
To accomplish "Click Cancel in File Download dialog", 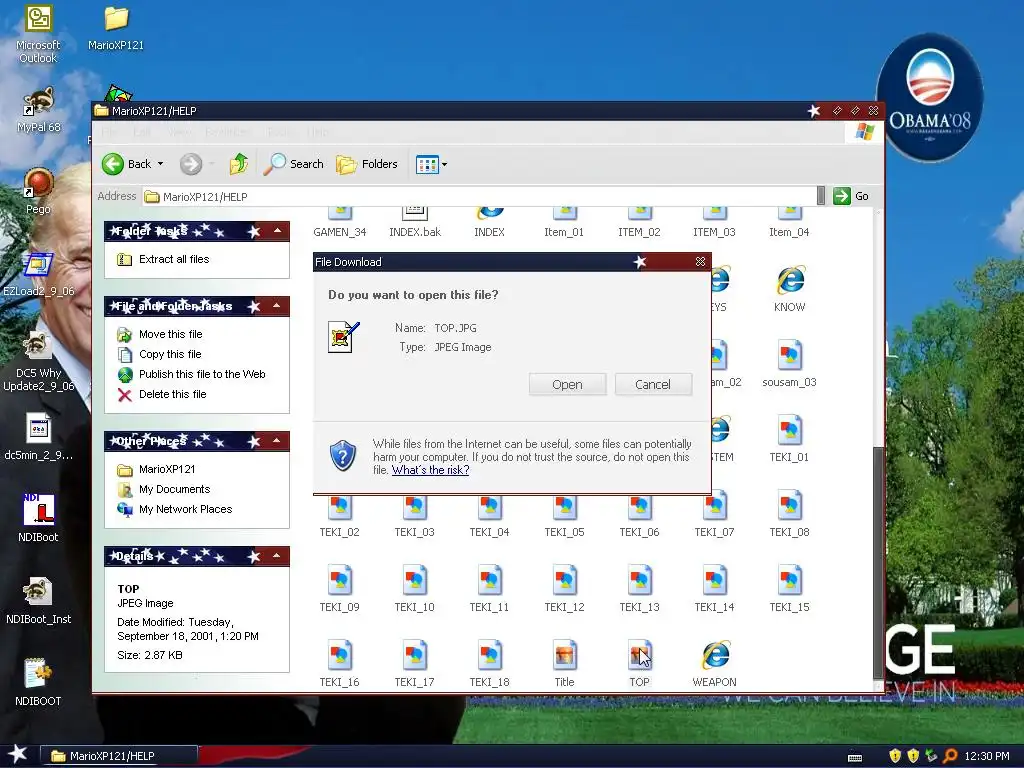I will (x=653, y=385).
